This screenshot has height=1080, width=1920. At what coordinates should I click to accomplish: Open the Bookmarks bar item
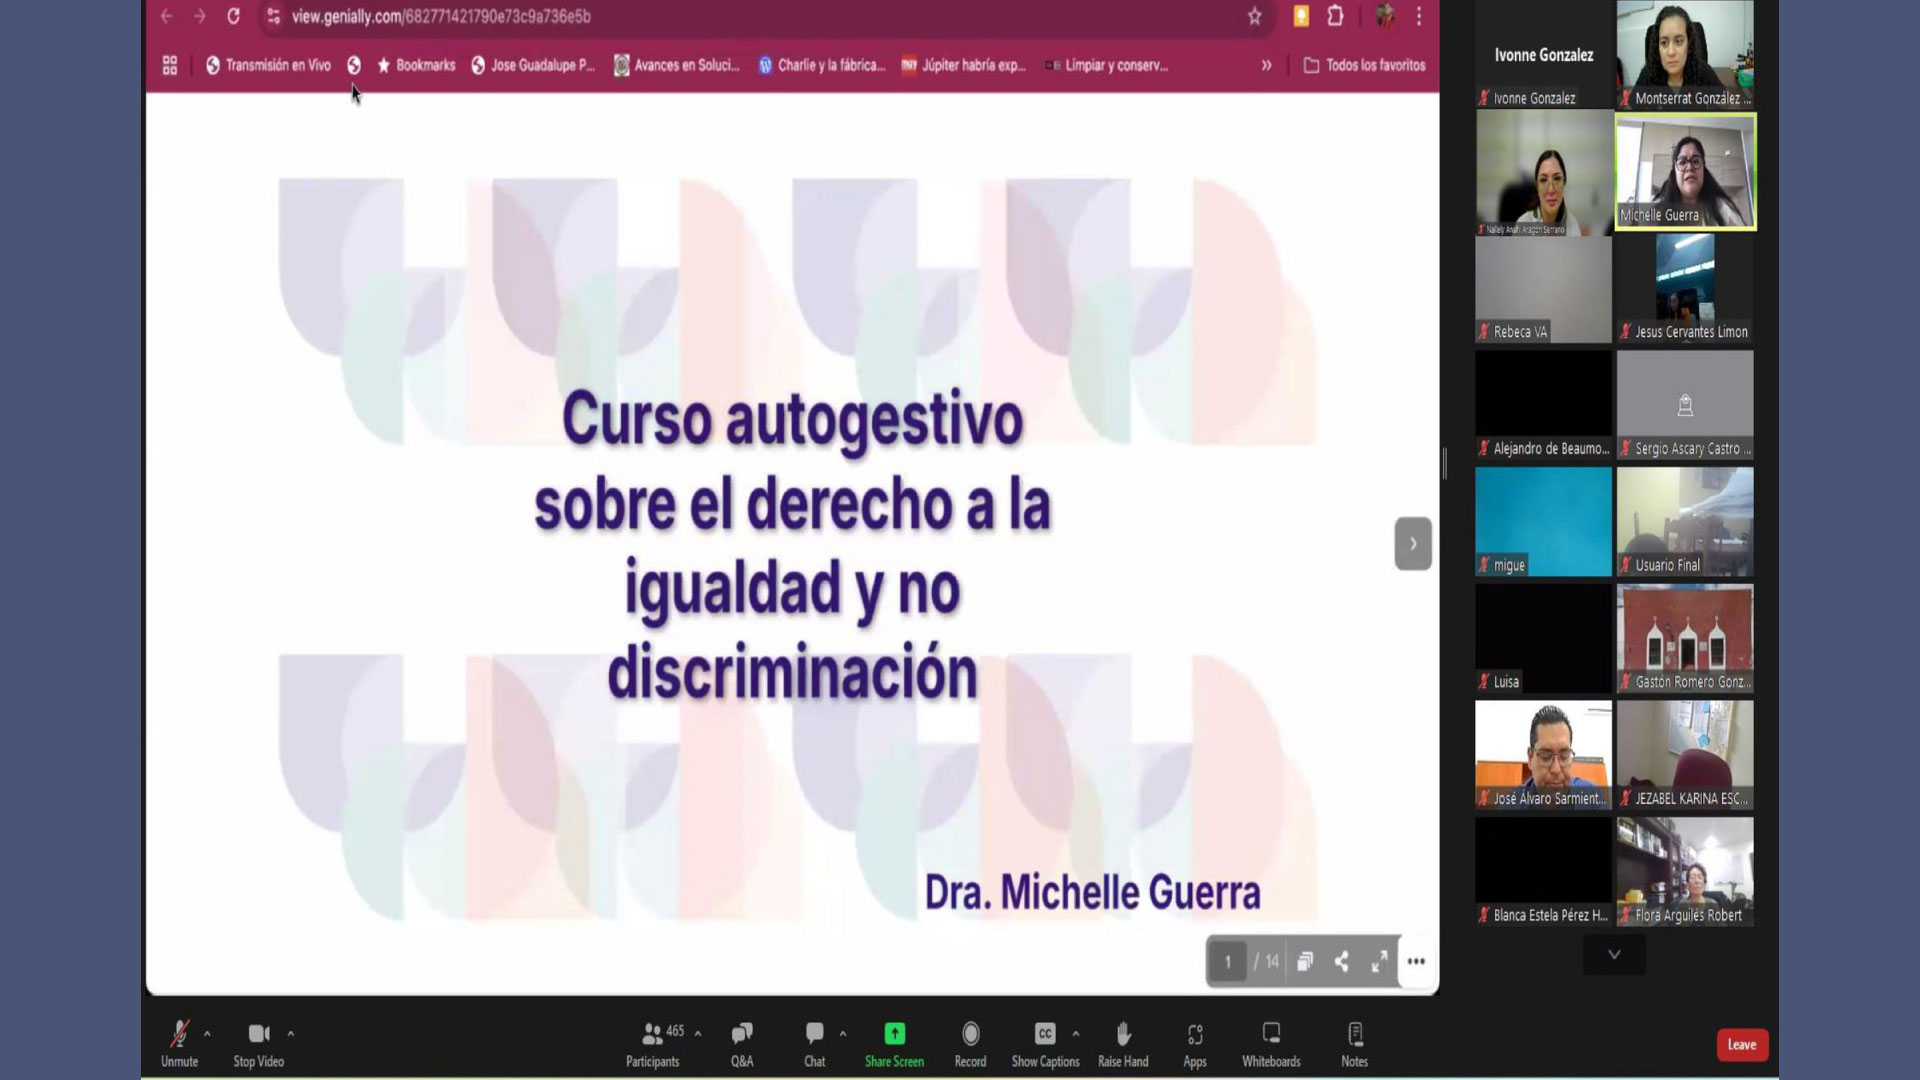416,65
